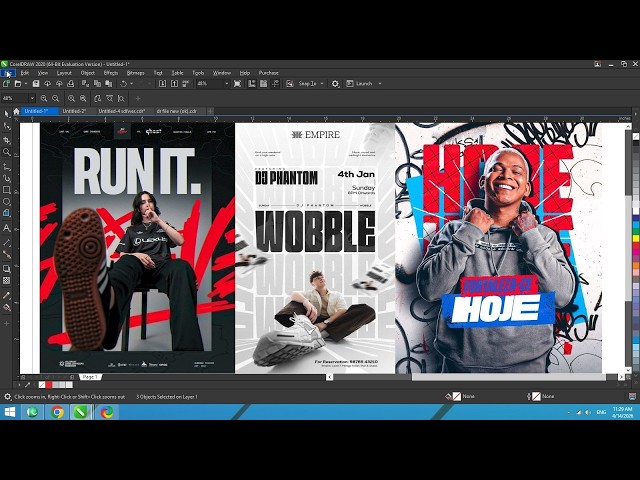Screen dimensions: 640x480
Task: Open the Layout menu
Action: pyautogui.click(x=64, y=73)
